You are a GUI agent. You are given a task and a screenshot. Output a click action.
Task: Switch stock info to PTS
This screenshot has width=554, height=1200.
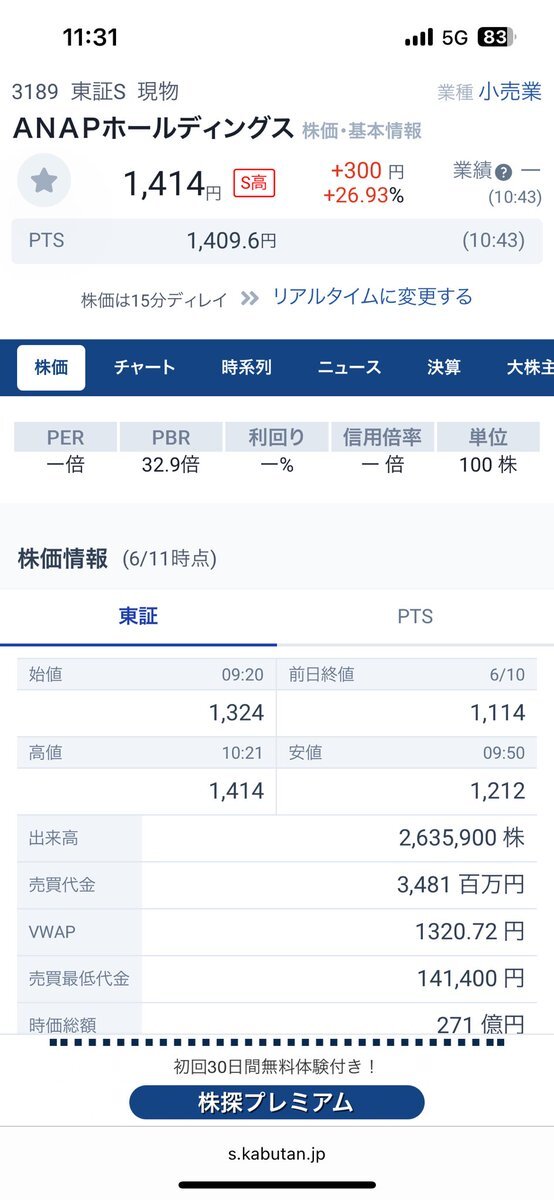coord(415,617)
